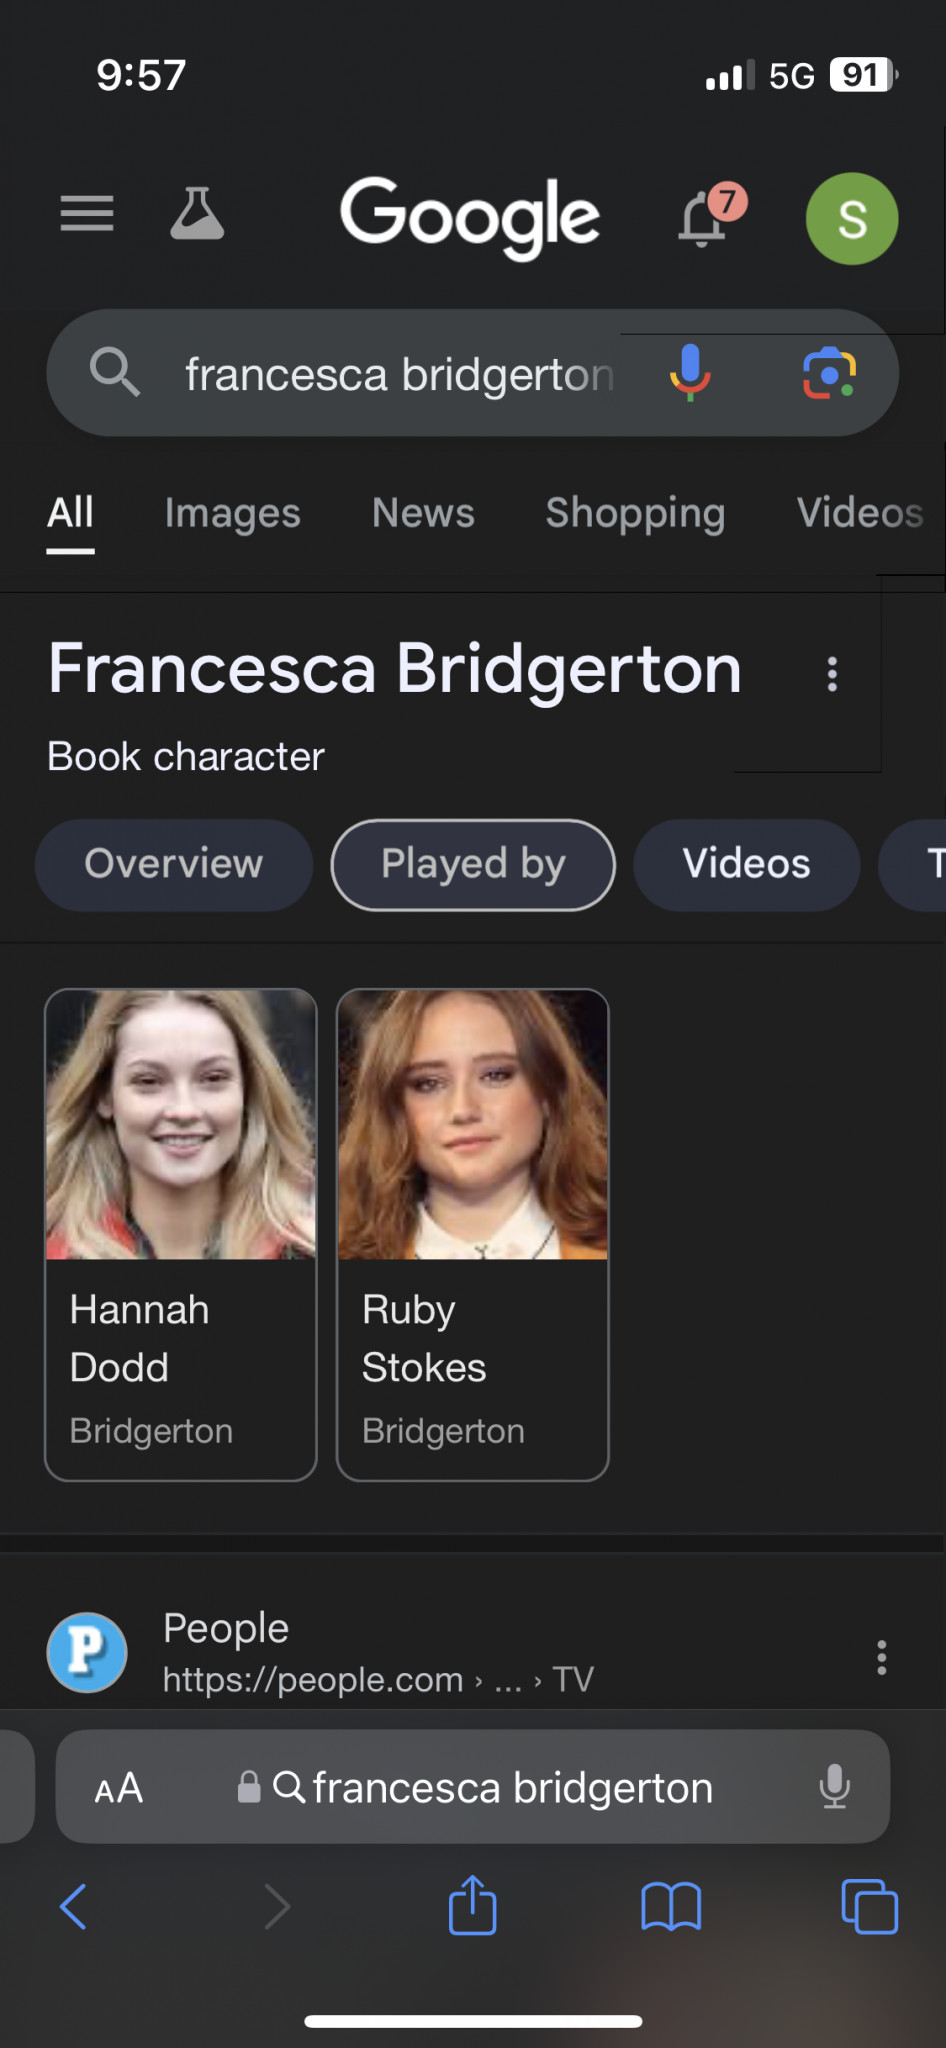Screen dimensions: 946x2048
Task: Show open Safari tabs
Action: point(869,1906)
